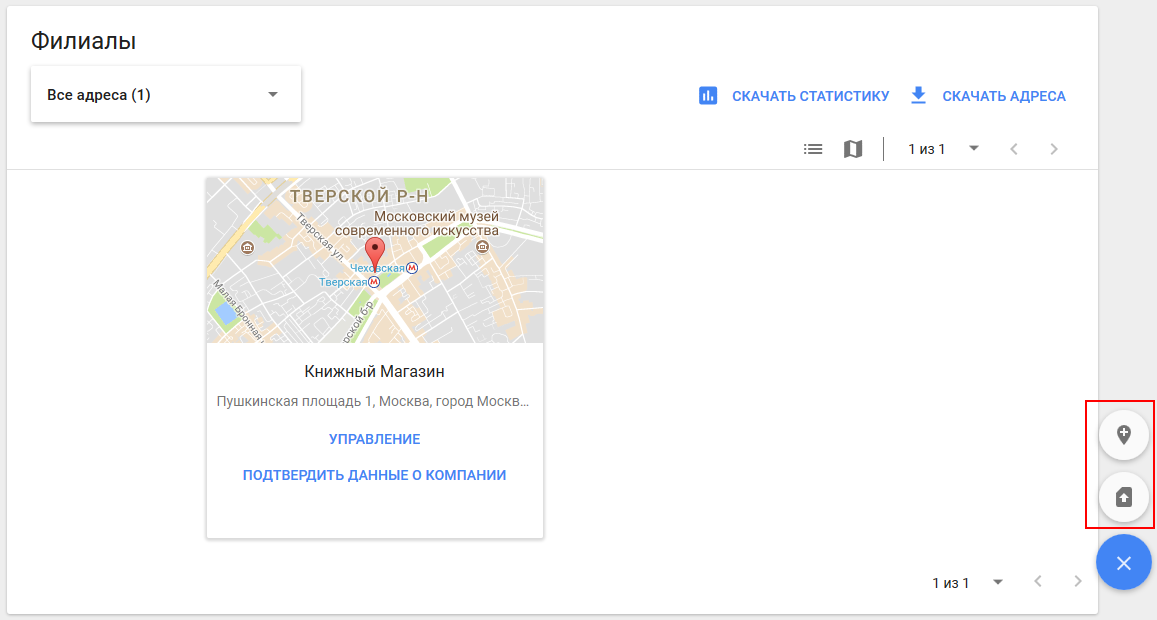Click the Пушкинская площадь address text

click(374, 402)
